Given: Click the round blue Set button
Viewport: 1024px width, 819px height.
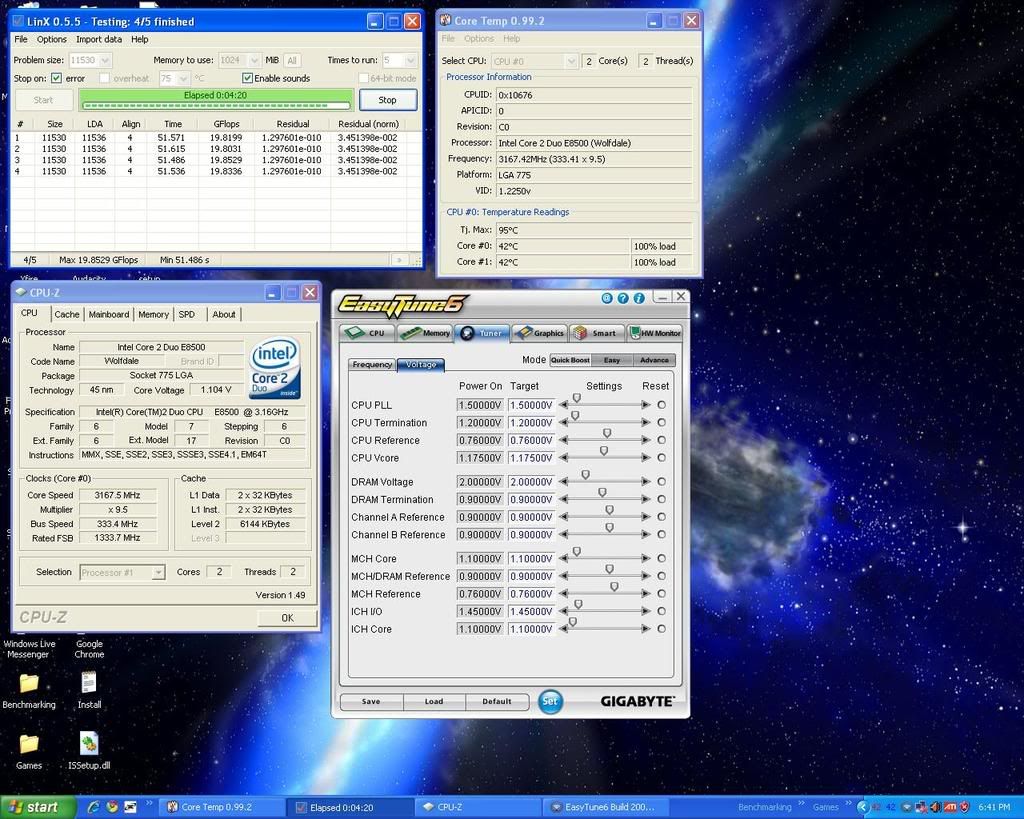Looking at the screenshot, I should coord(550,701).
